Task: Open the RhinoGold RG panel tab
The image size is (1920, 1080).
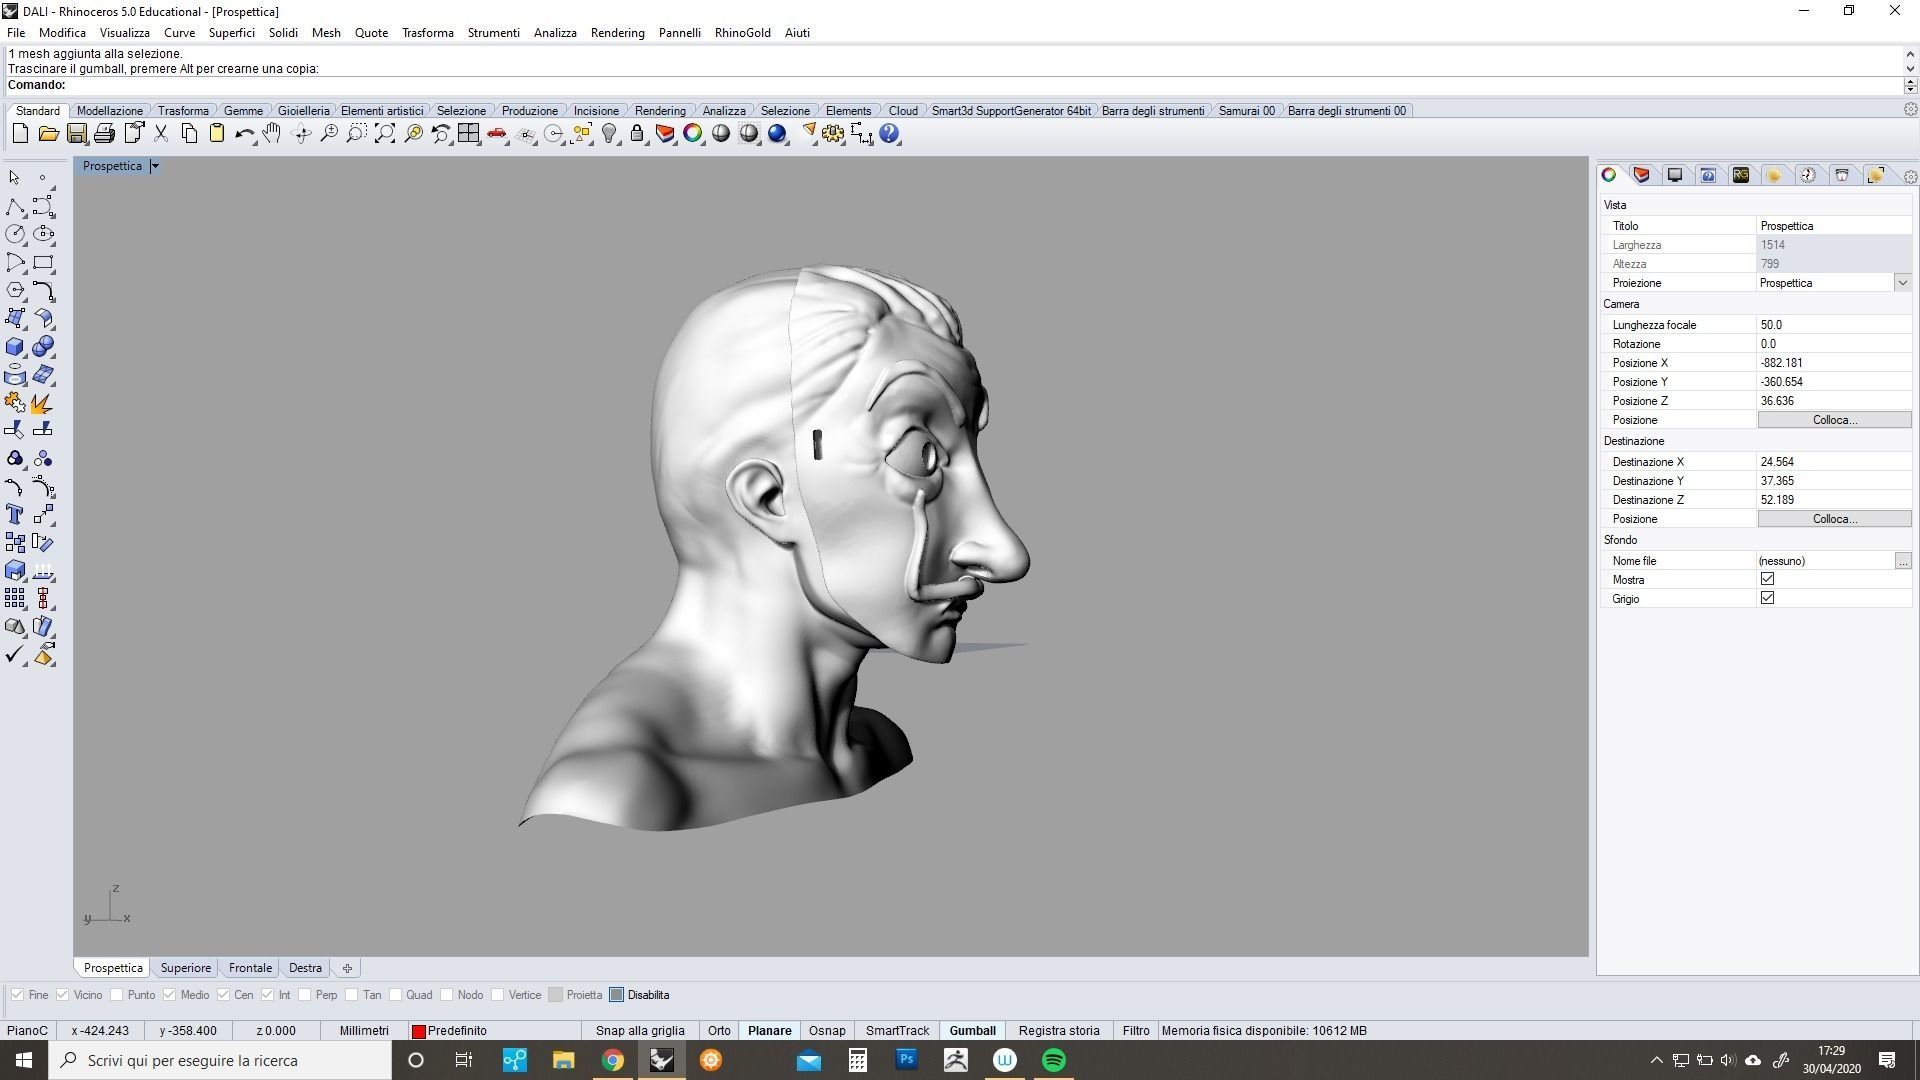Action: coord(1741,175)
